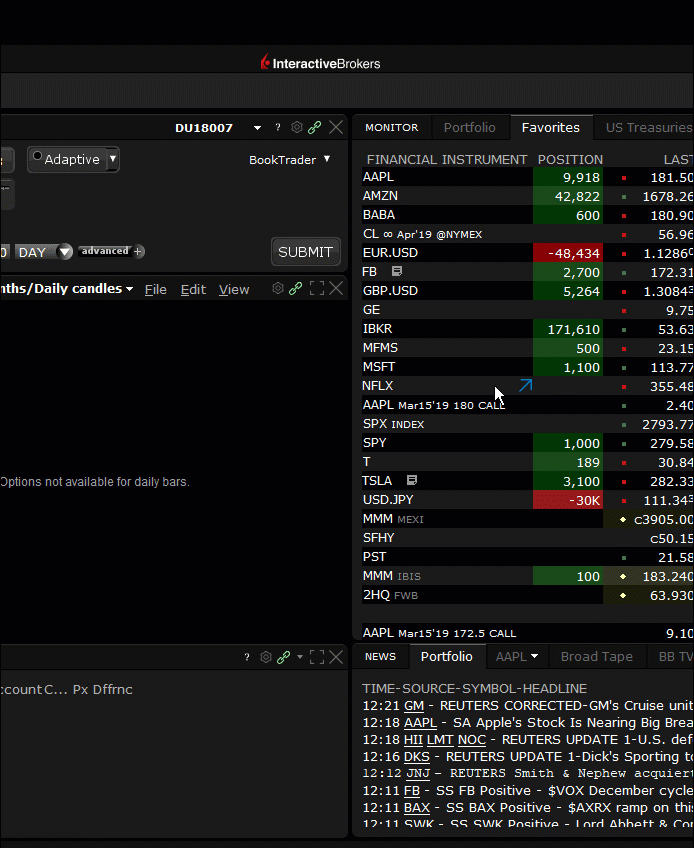Open the AAPL news tab dropdown
The height and width of the screenshot is (848, 694).
pyautogui.click(x=534, y=656)
